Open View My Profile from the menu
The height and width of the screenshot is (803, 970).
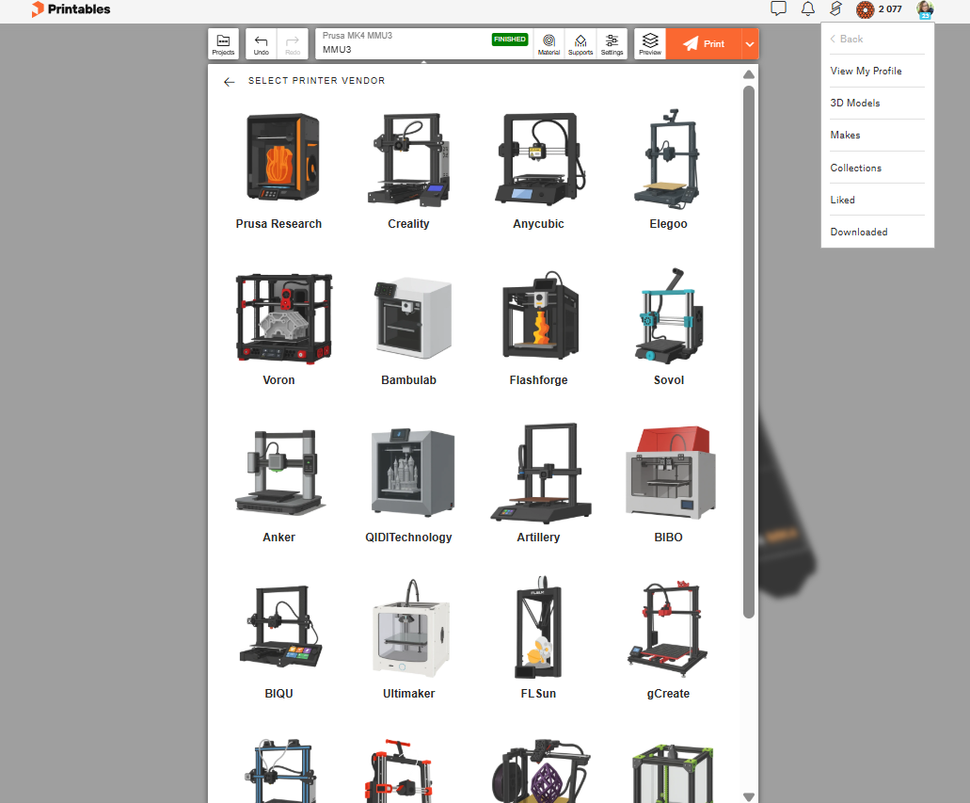[866, 70]
